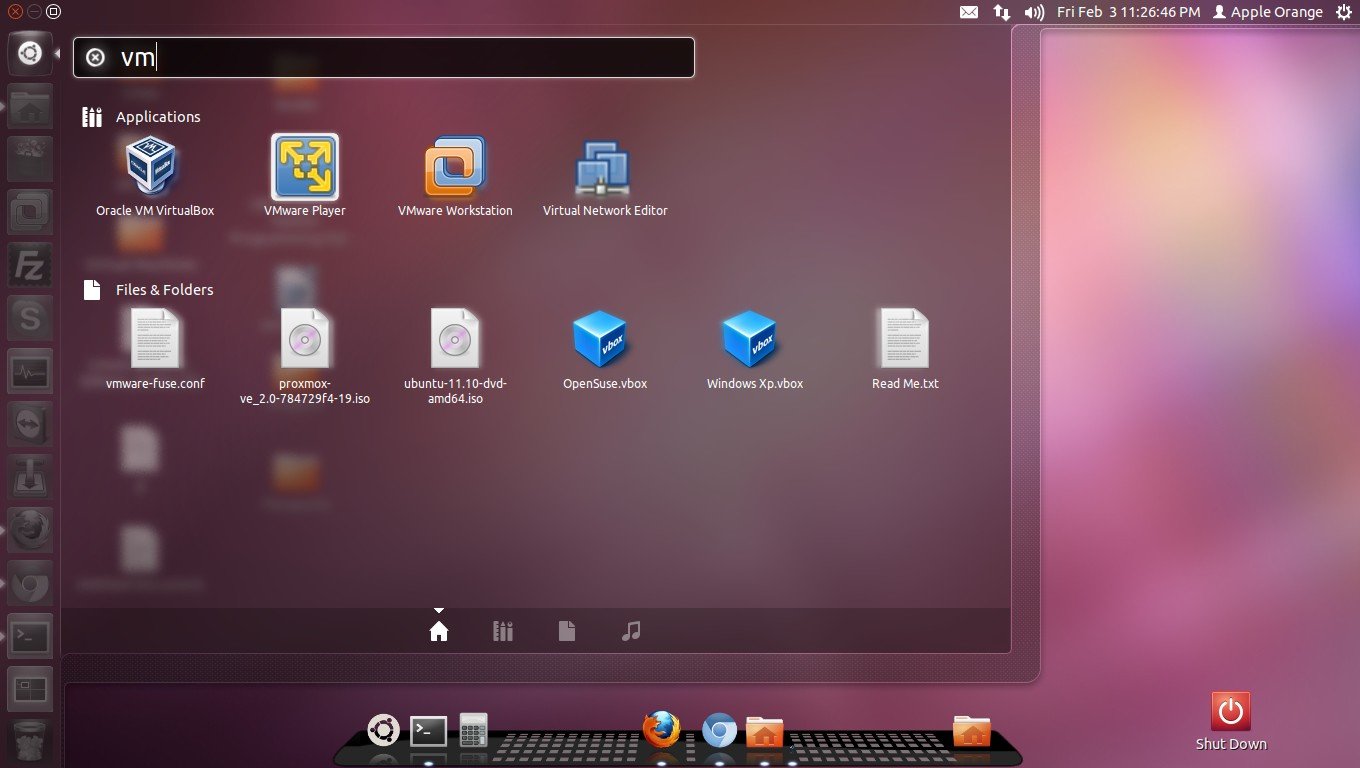Open home folder beside Chromium on dock

click(x=765, y=731)
